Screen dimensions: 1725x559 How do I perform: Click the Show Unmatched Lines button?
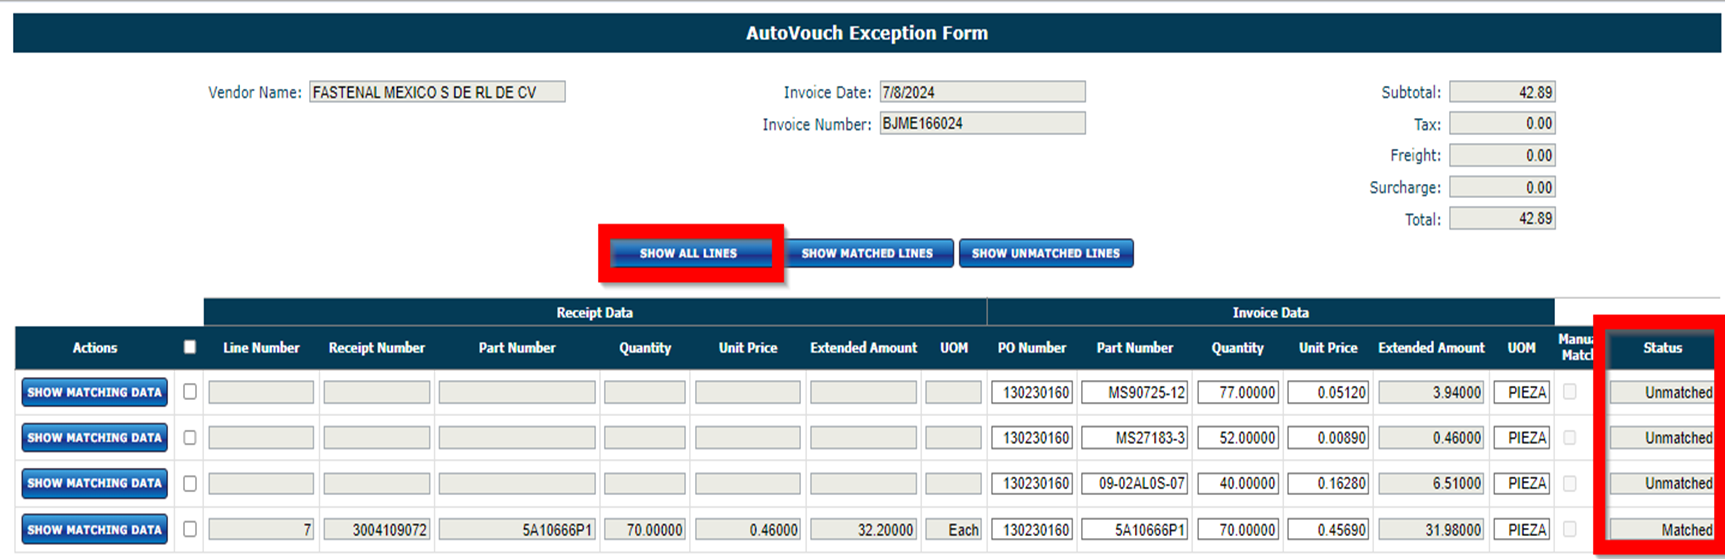1045,253
